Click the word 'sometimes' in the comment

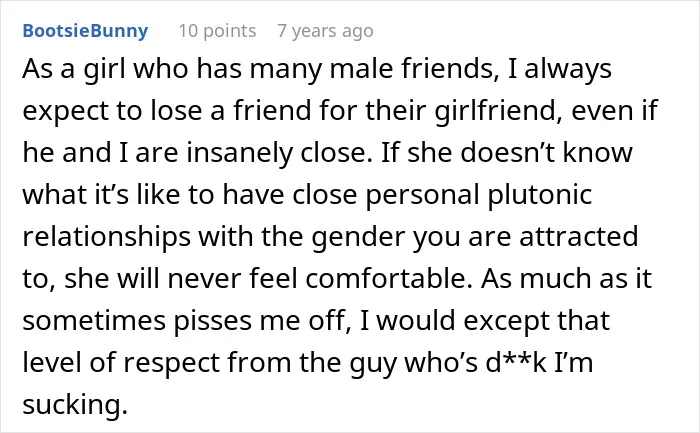pyautogui.click(x=94, y=321)
